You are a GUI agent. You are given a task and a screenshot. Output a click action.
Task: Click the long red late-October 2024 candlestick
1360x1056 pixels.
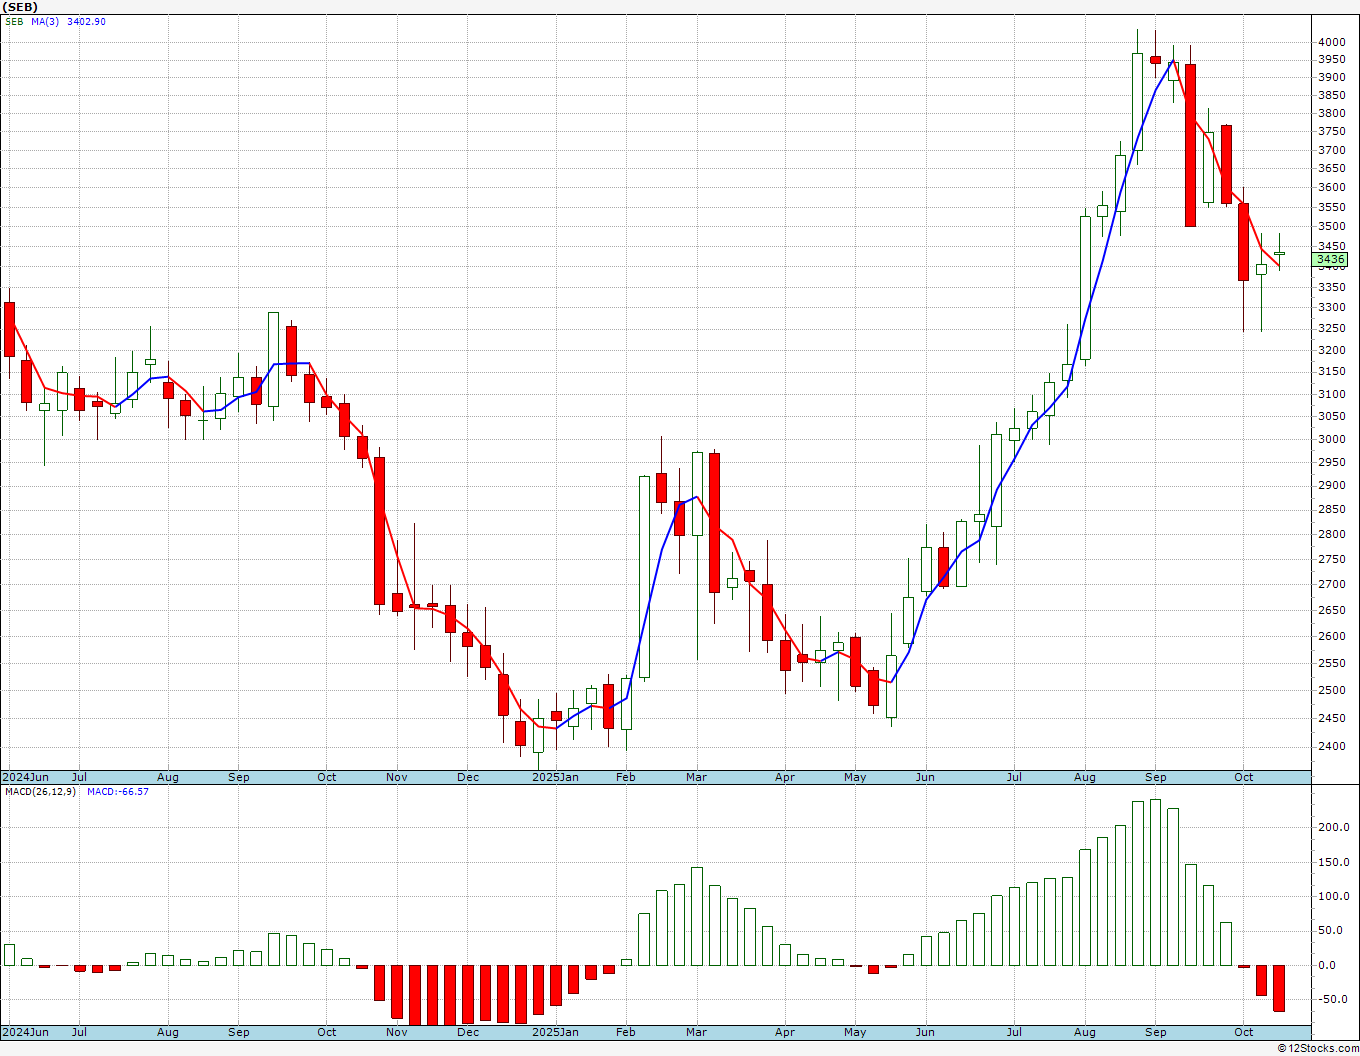379,531
